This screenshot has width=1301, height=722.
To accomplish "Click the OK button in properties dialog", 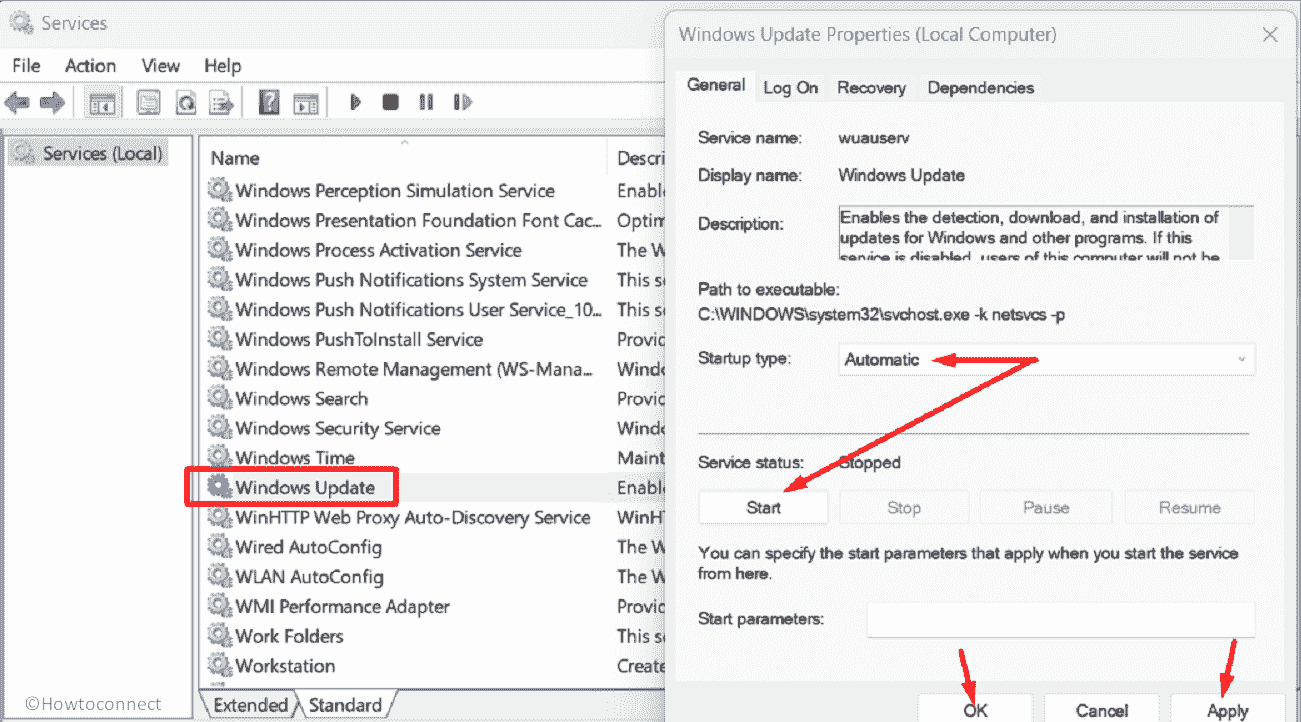I will click(x=976, y=709).
